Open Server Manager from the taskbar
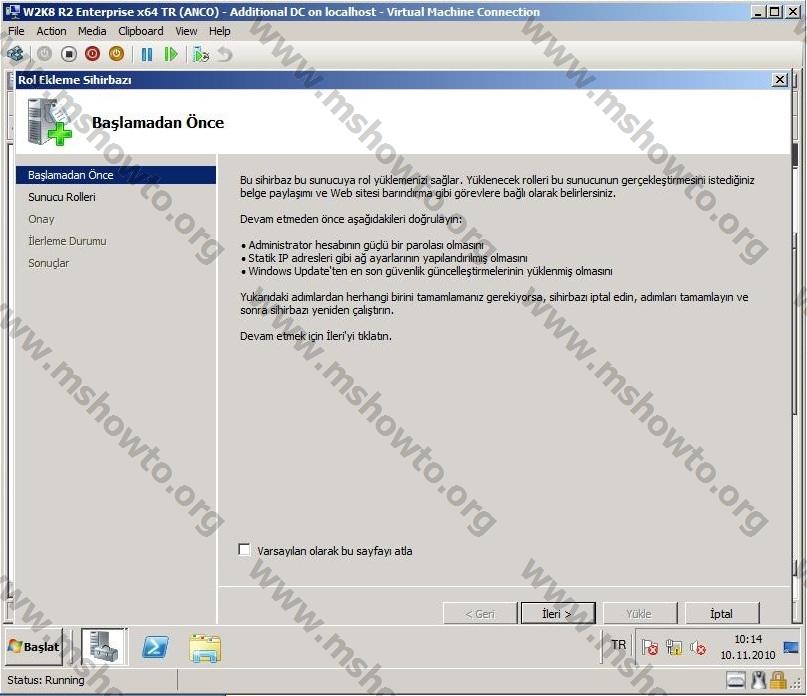This screenshot has width=807, height=696. pyautogui.click(x=104, y=646)
